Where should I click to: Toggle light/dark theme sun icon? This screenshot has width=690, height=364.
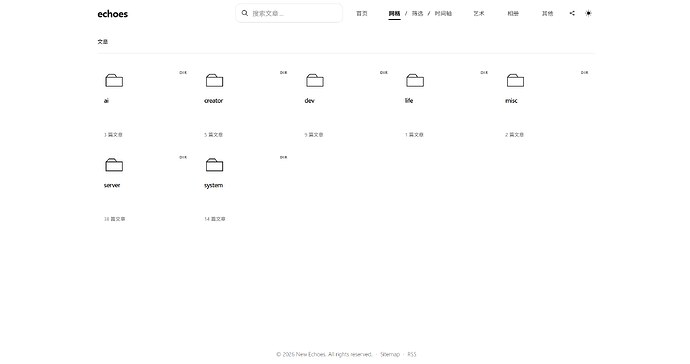click(x=588, y=13)
